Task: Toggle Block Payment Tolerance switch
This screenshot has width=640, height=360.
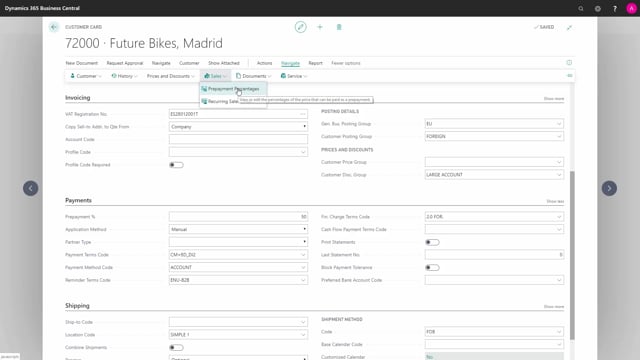Action: coord(432,268)
